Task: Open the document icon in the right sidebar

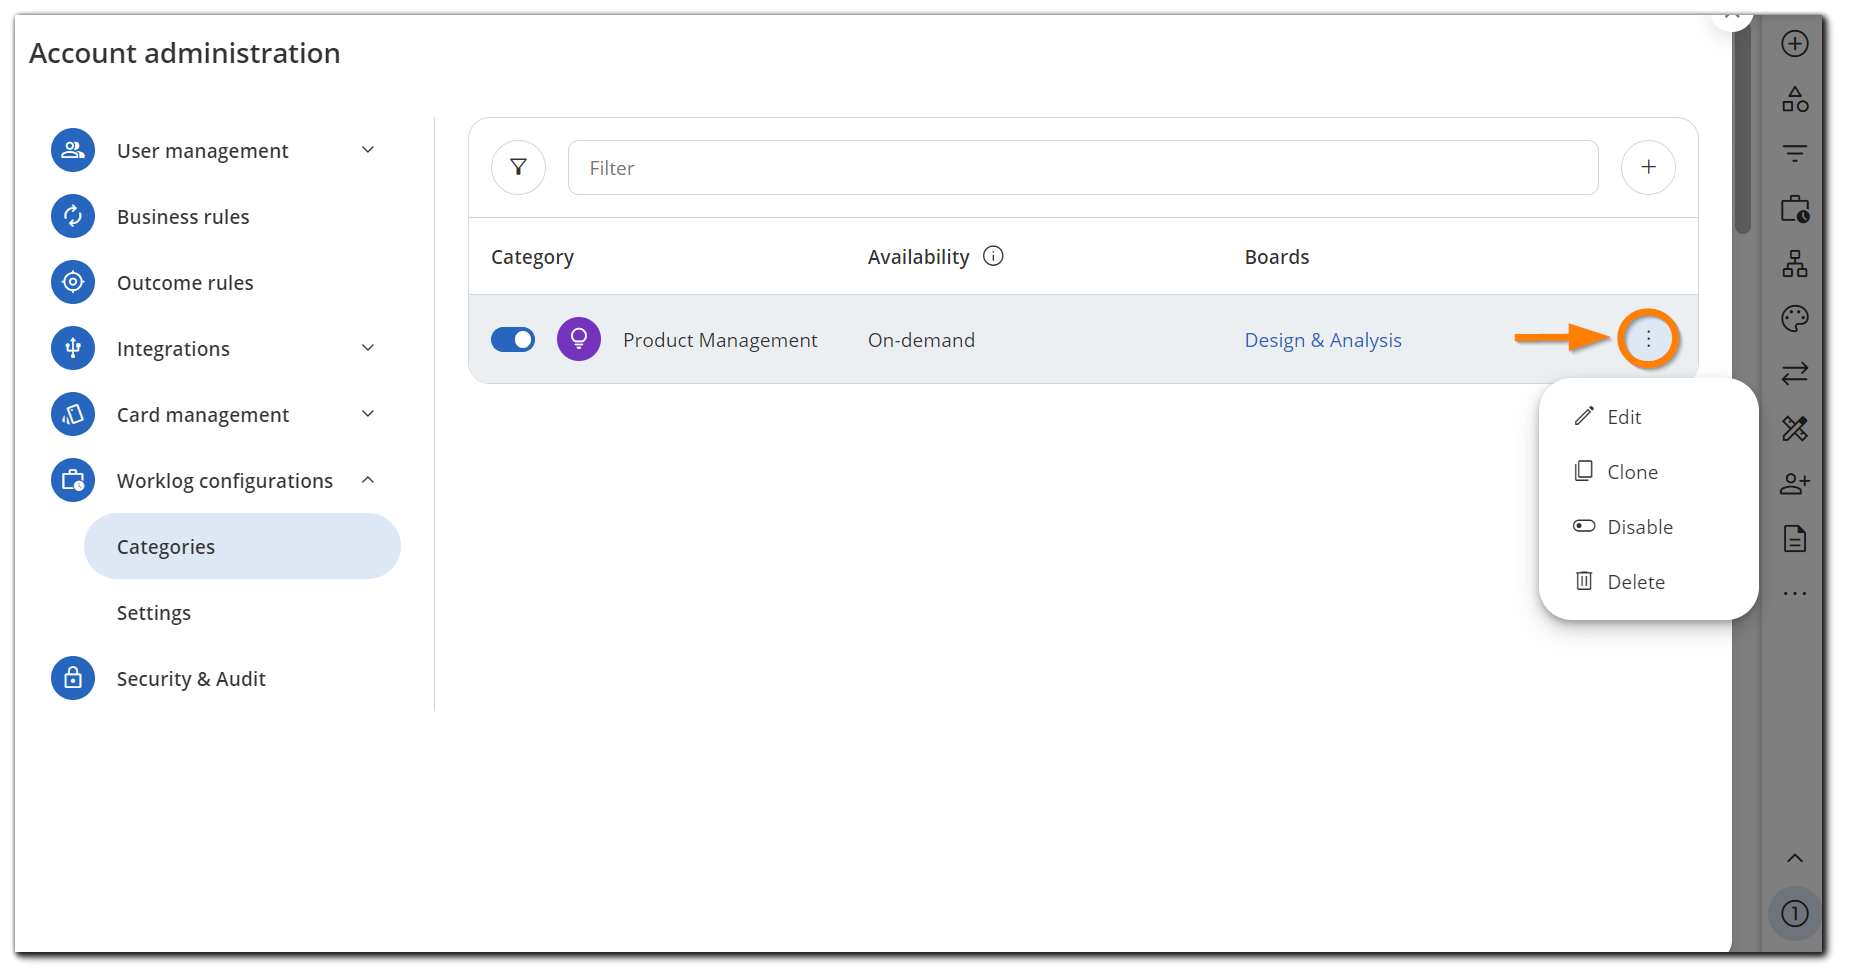Action: (x=1795, y=538)
